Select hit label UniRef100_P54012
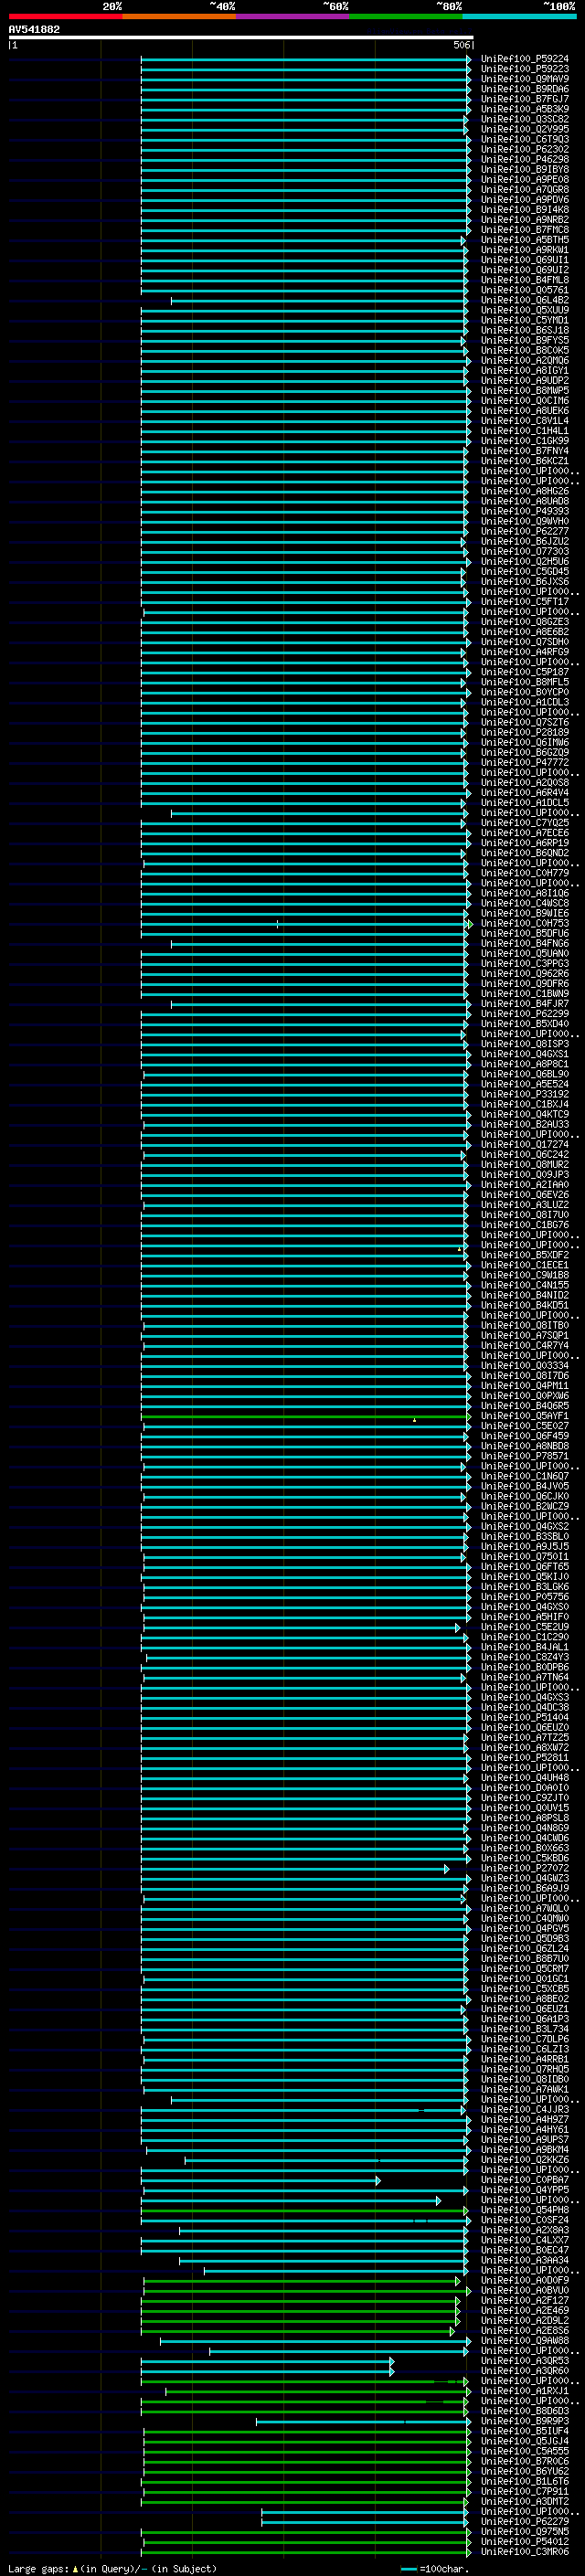Screen dimensions: 585x2576 point(525,2542)
